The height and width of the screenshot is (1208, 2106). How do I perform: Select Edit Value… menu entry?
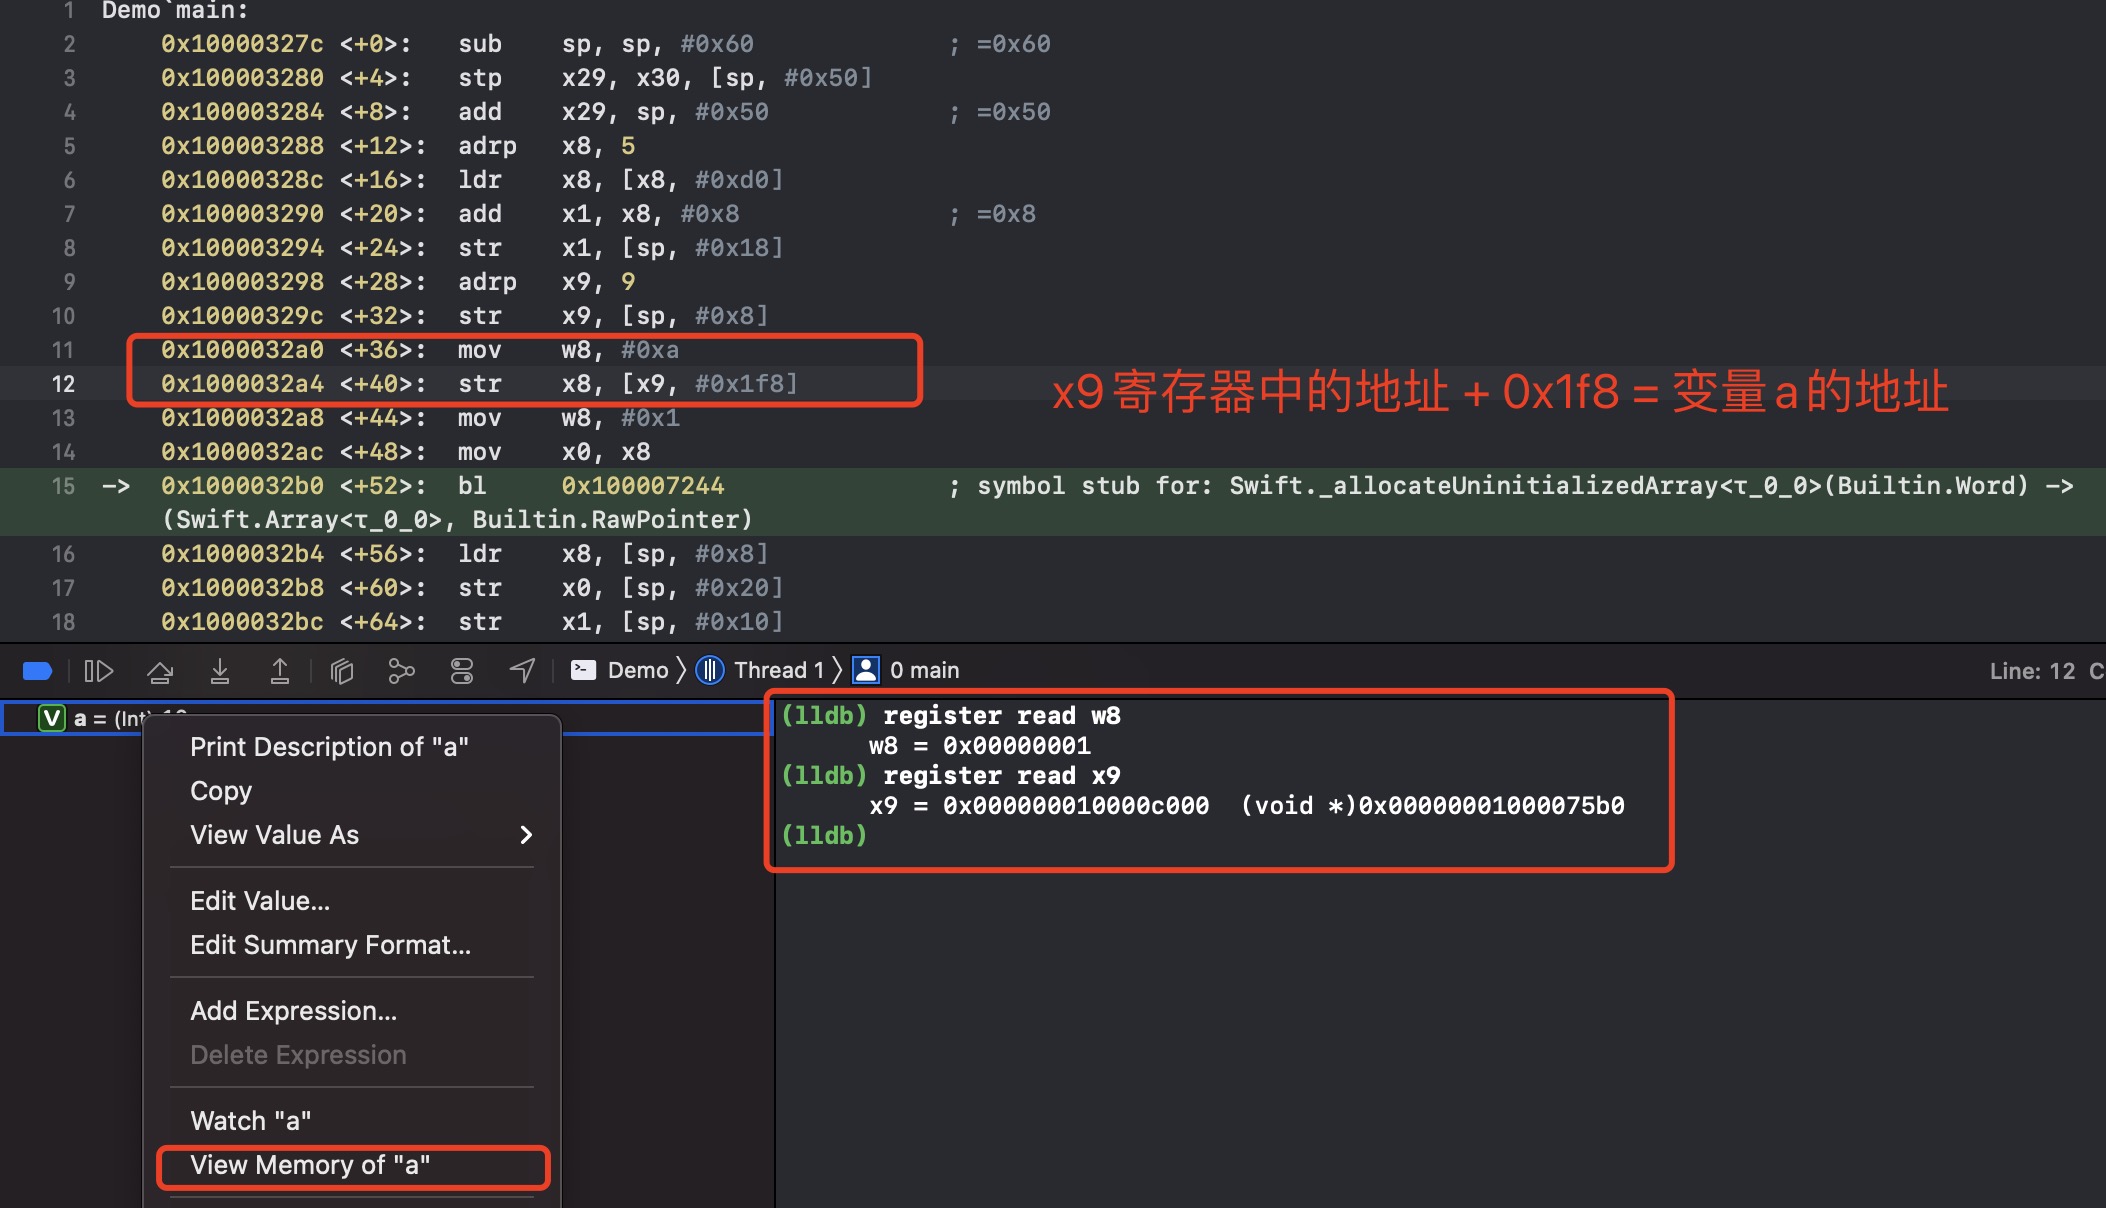pyautogui.click(x=260, y=901)
